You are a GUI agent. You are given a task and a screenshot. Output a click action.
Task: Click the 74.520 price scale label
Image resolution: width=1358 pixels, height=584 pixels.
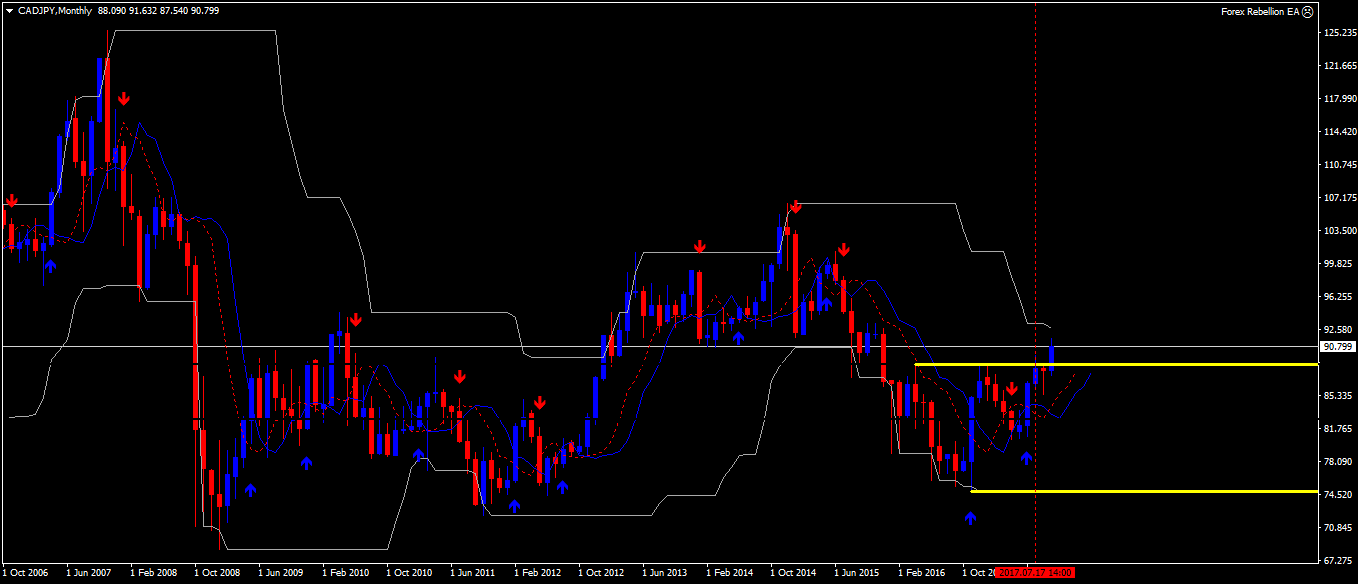[x=1338, y=495]
